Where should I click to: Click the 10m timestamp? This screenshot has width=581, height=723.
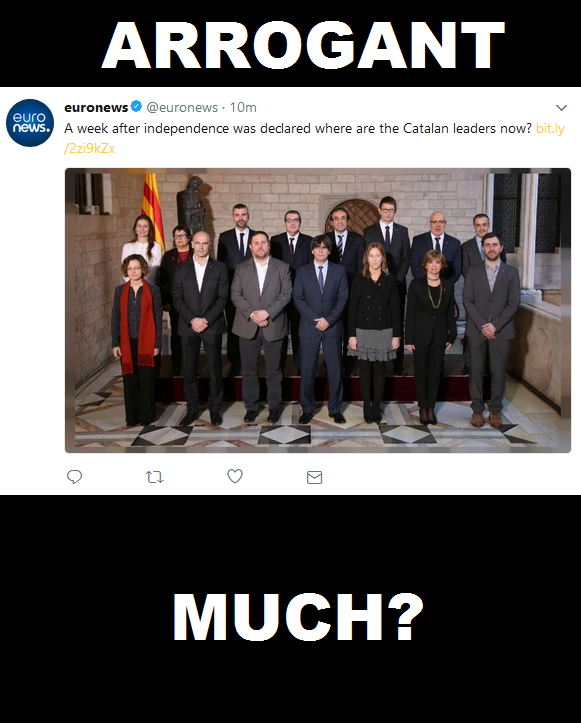coord(243,107)
